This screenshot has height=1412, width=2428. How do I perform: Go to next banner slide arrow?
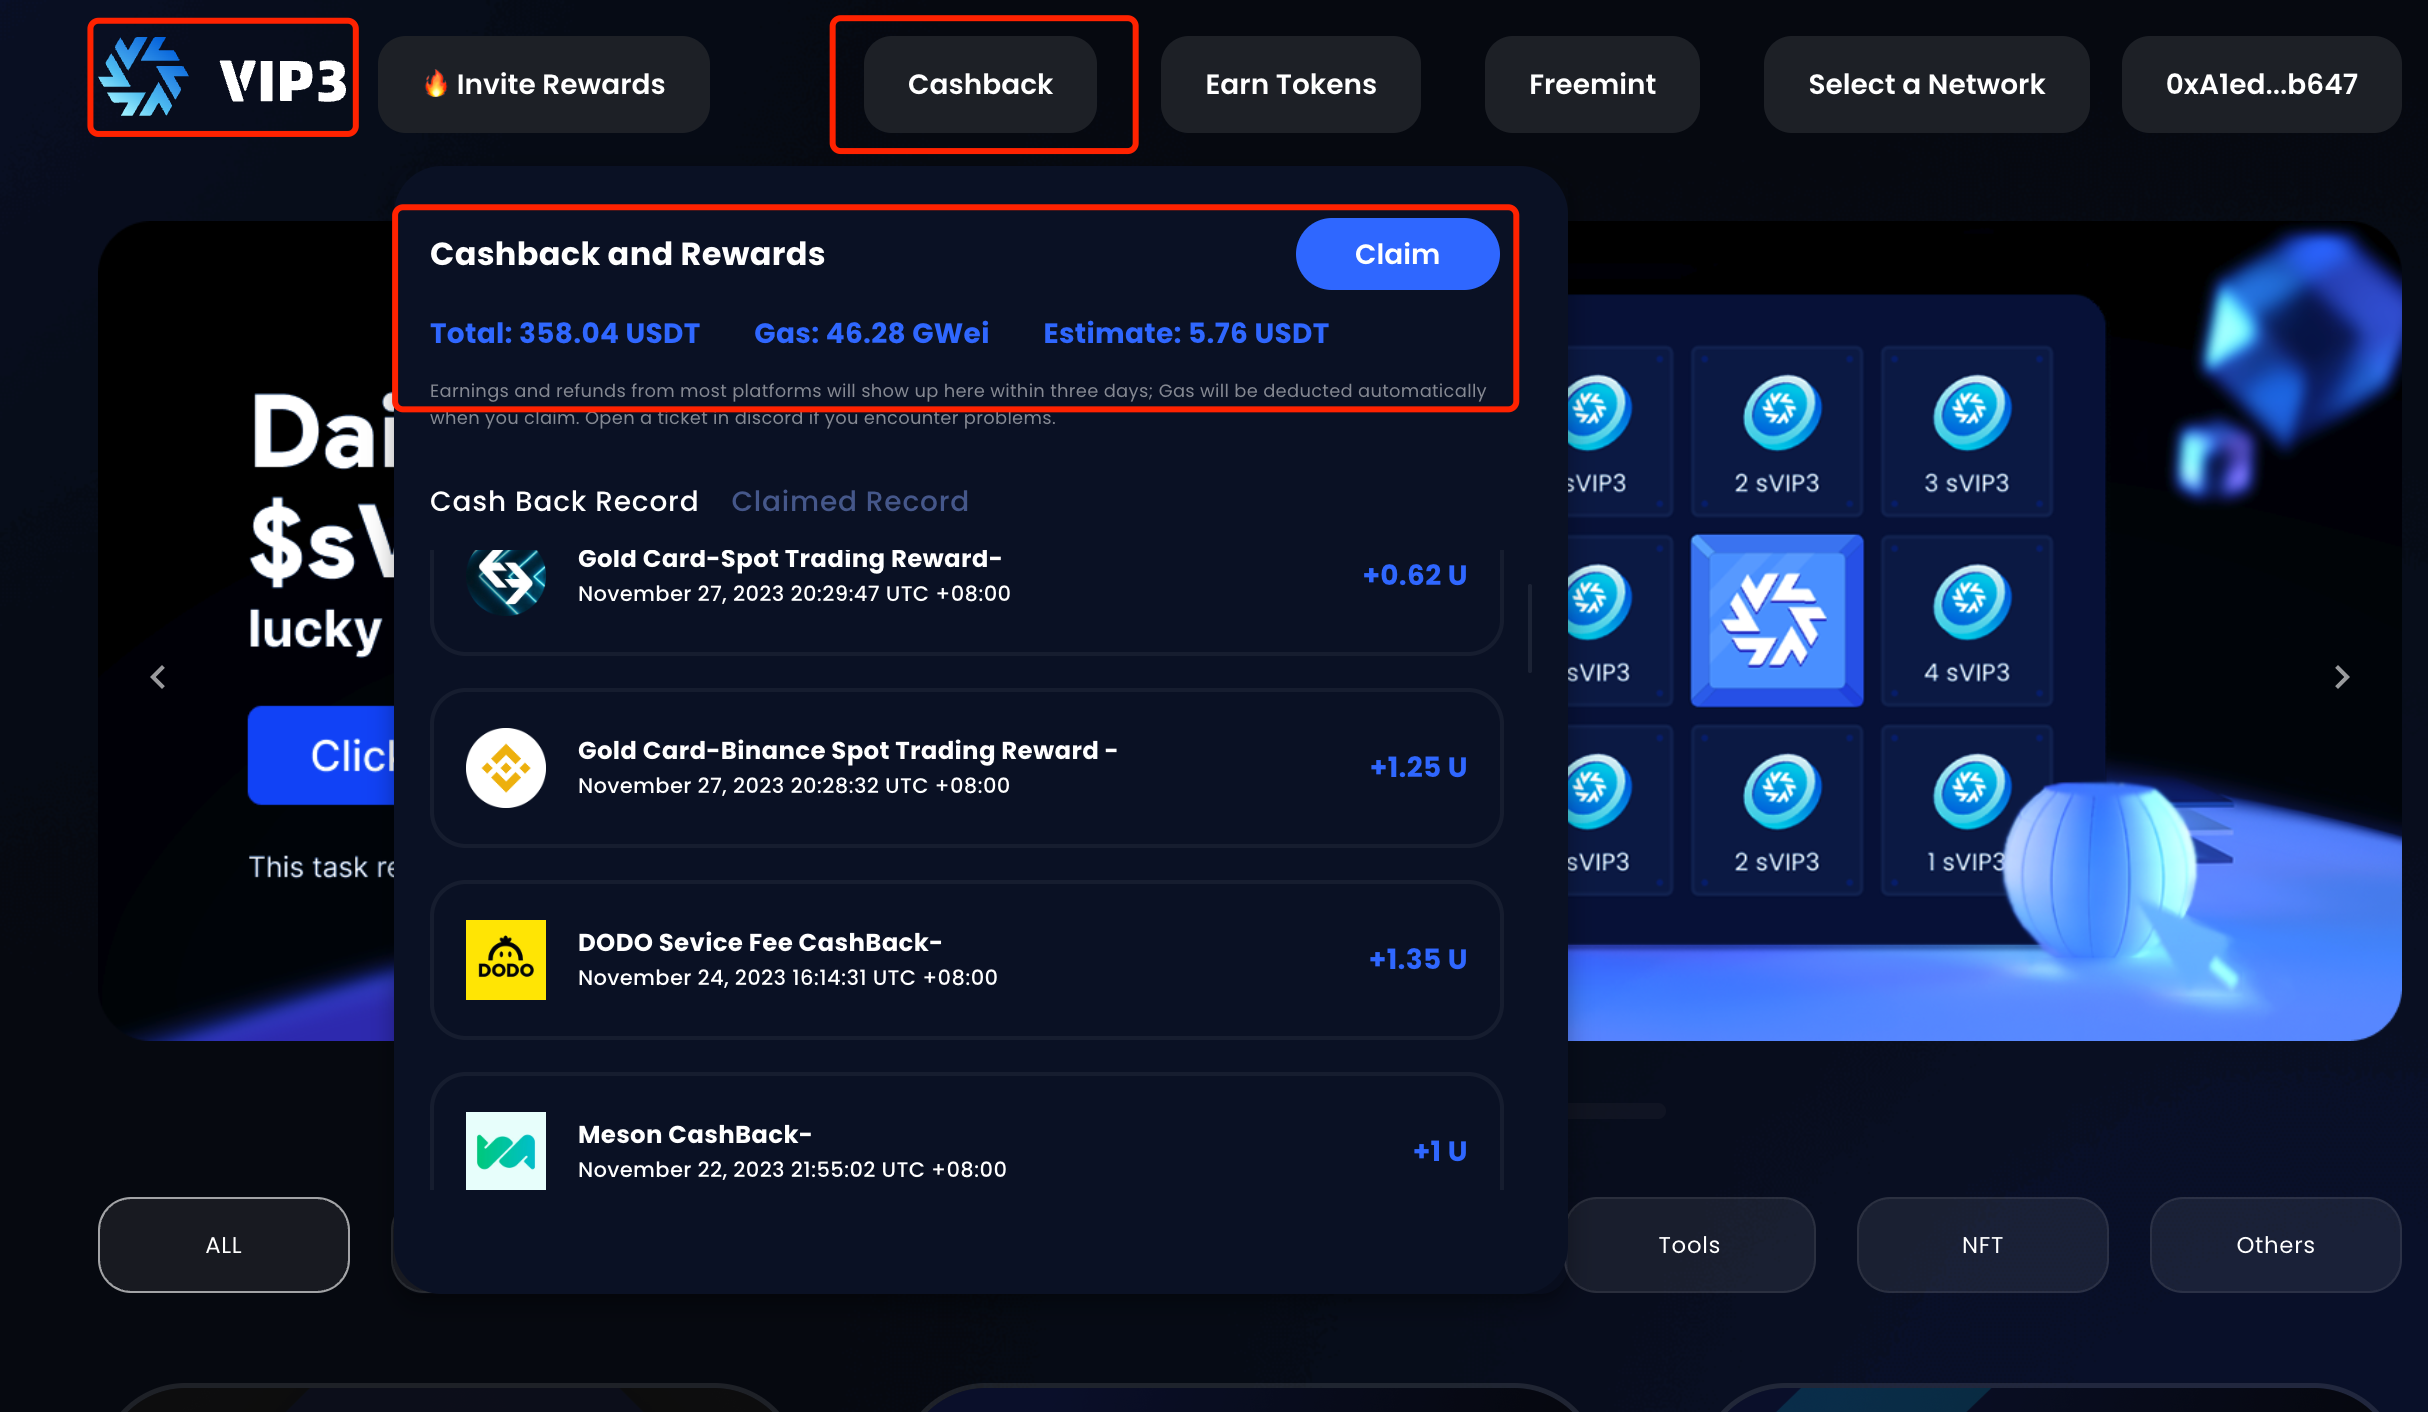pos(2341,677)
